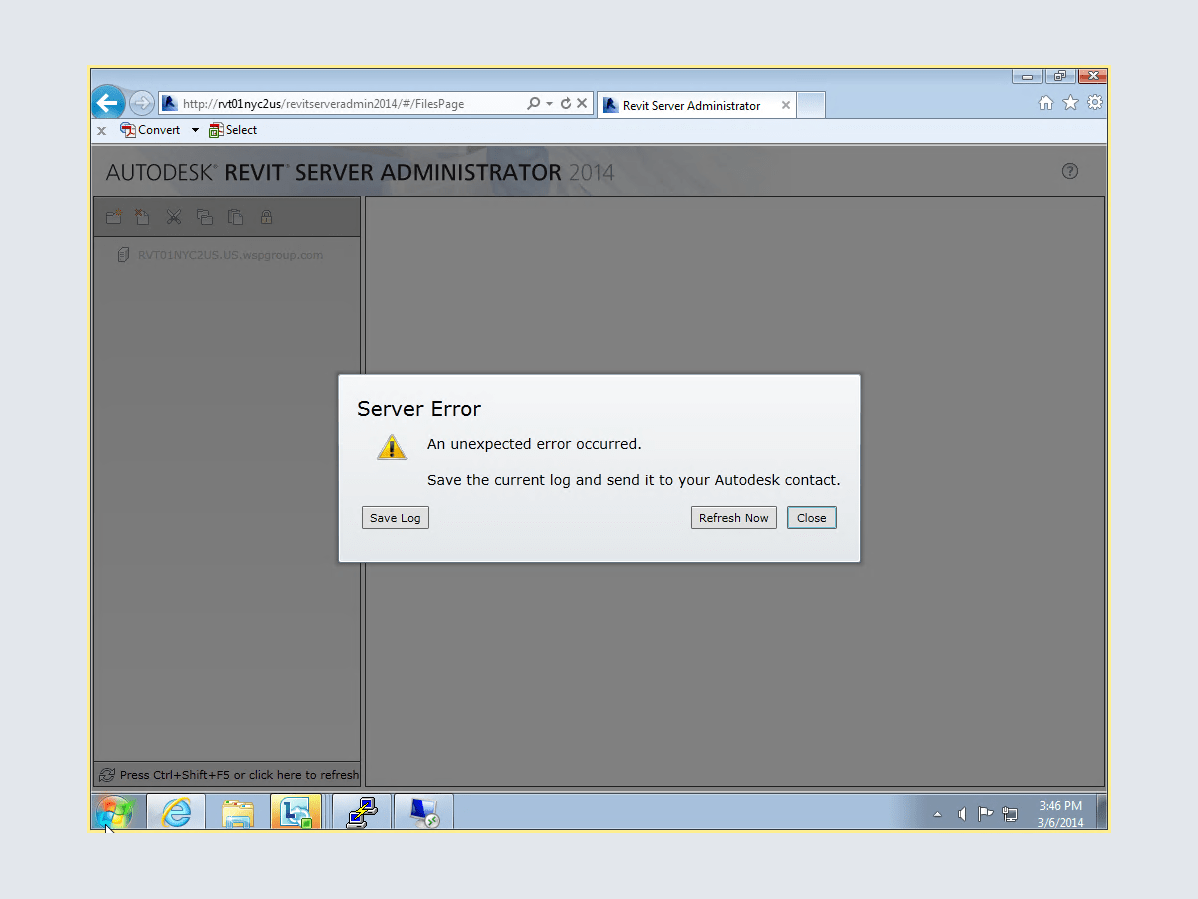
Task: Create a new folder on the server toolbar
Action: tap(113, 217)
